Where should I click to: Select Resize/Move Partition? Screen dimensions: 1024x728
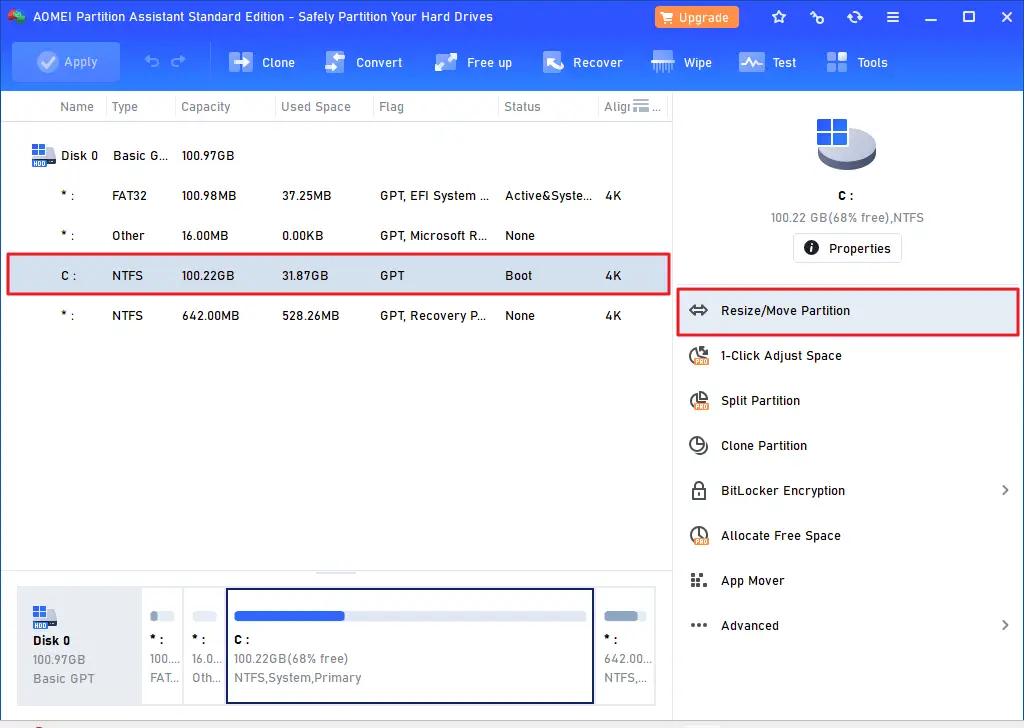848,311
